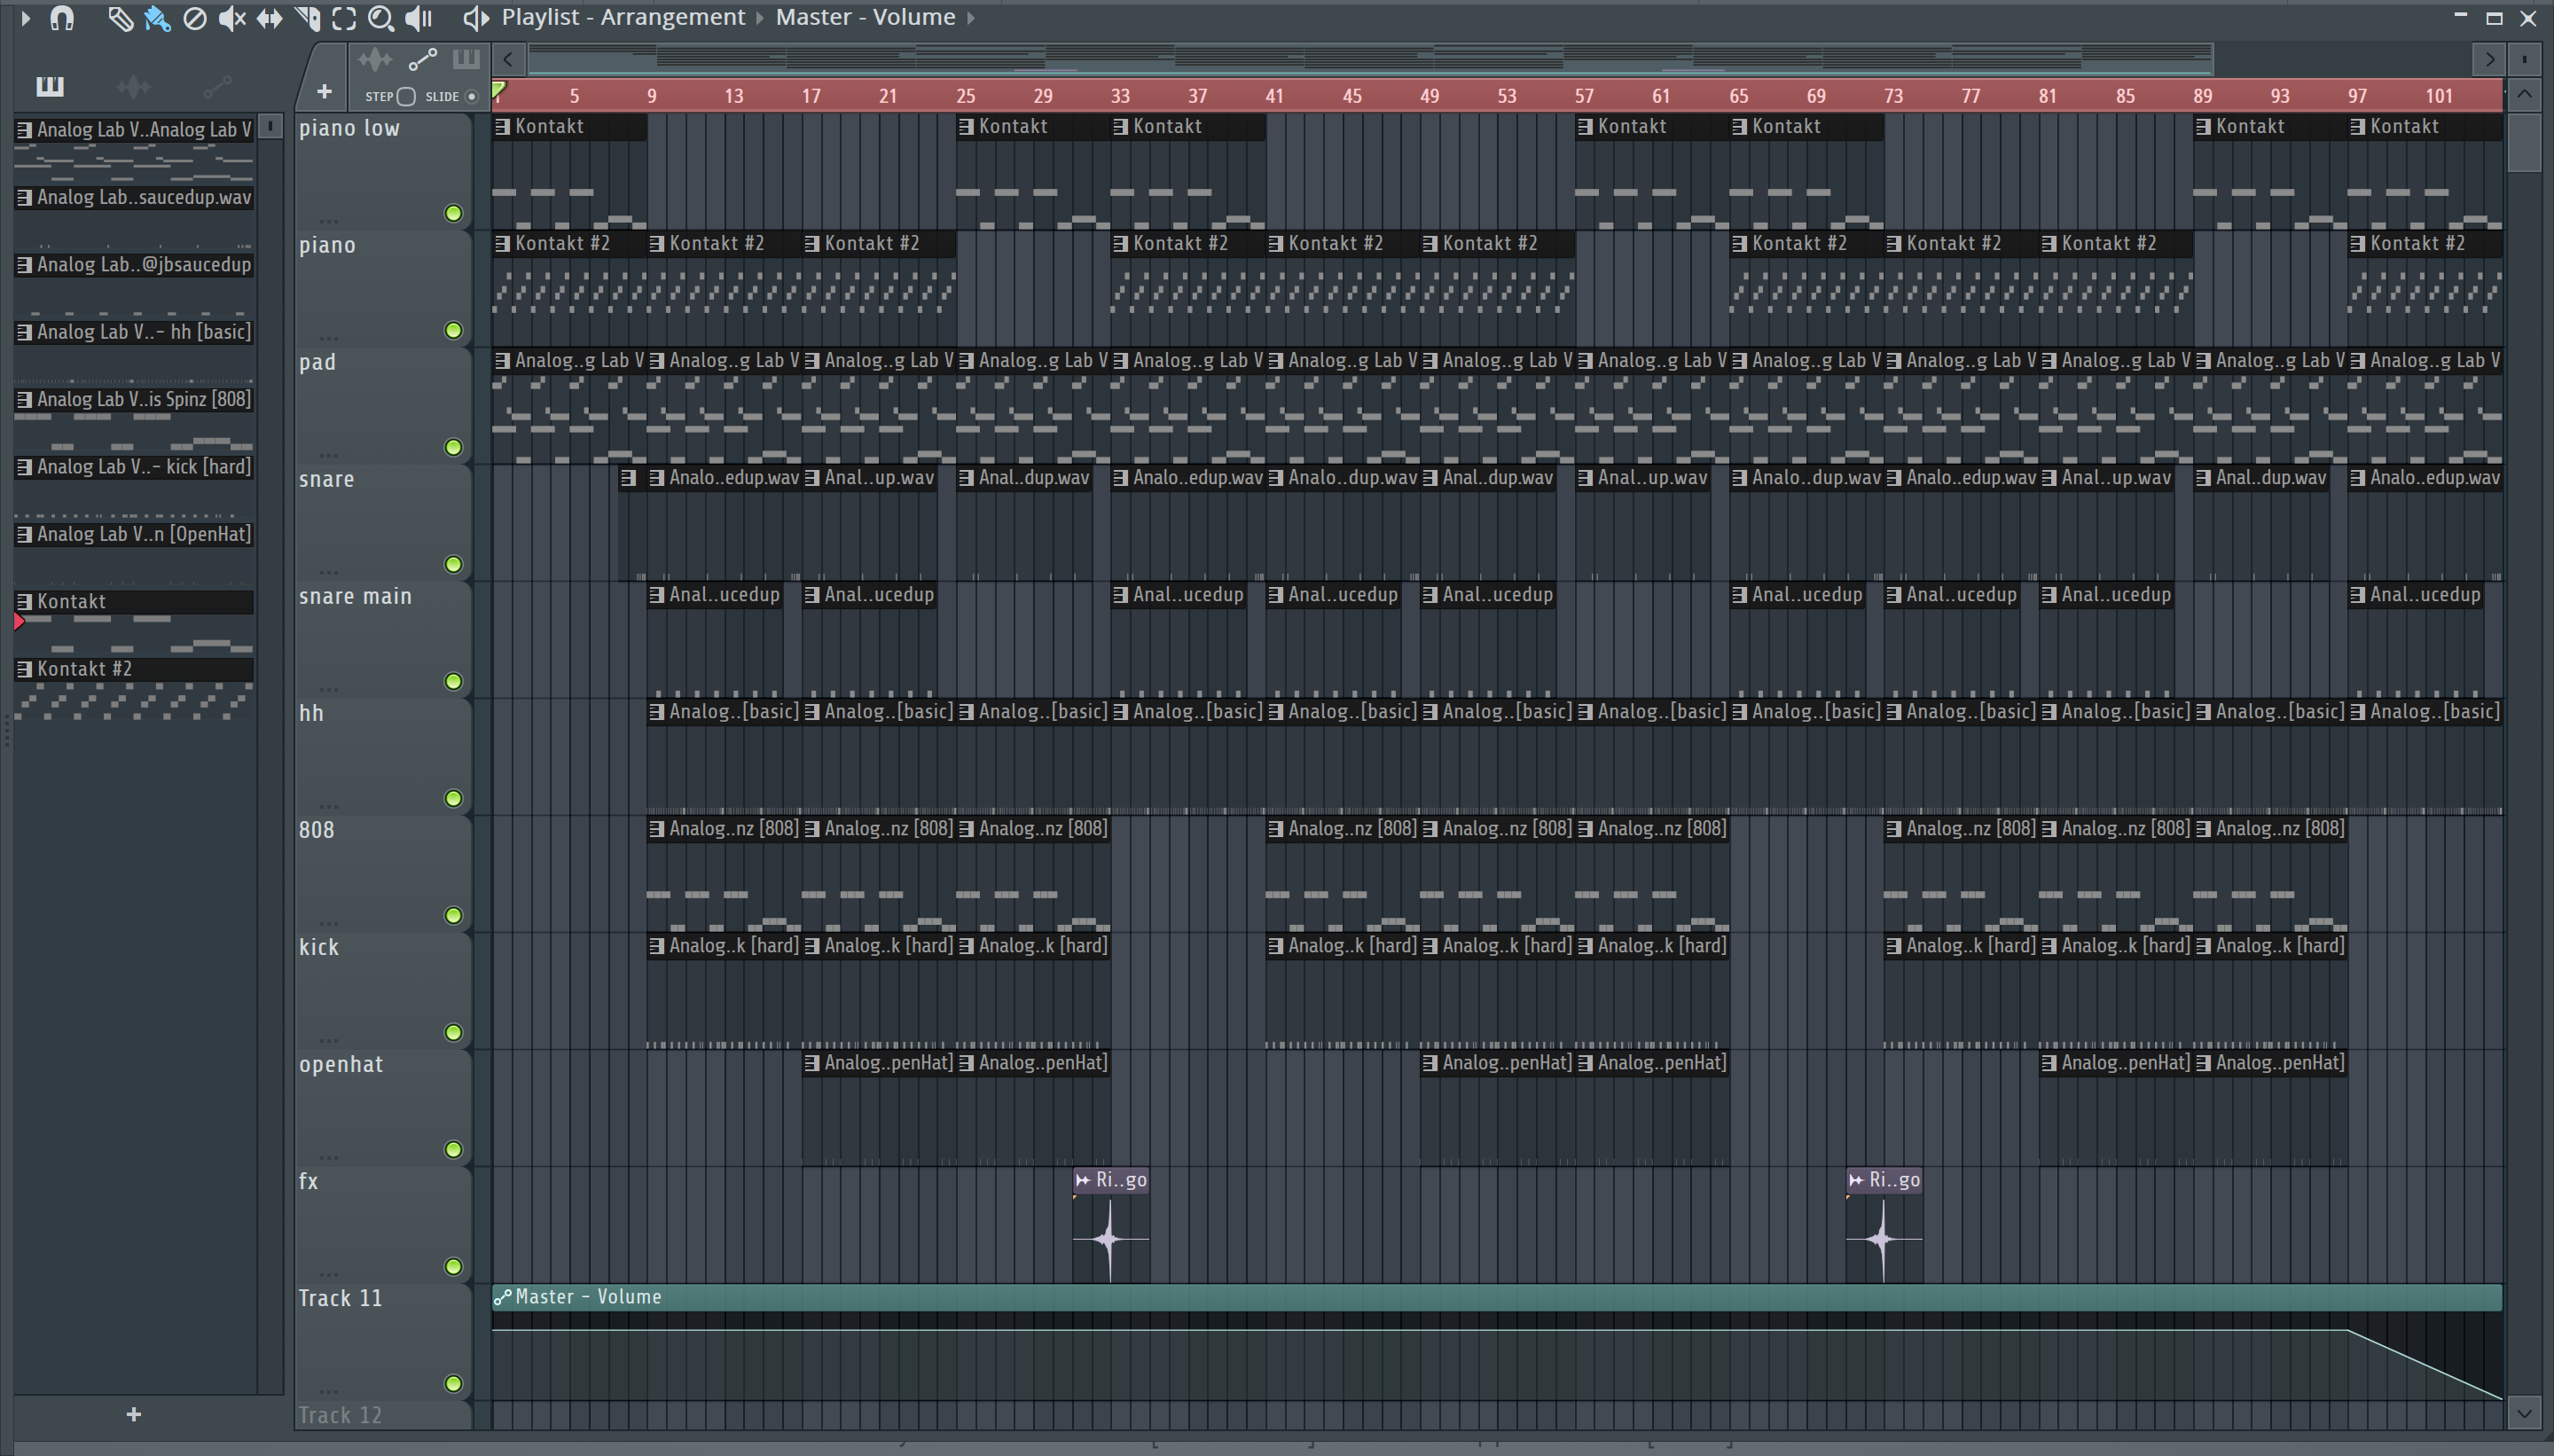The image size is (2554, 1456).
Task: Select the Paint brush tool
Action: click(x=157, y=18)
